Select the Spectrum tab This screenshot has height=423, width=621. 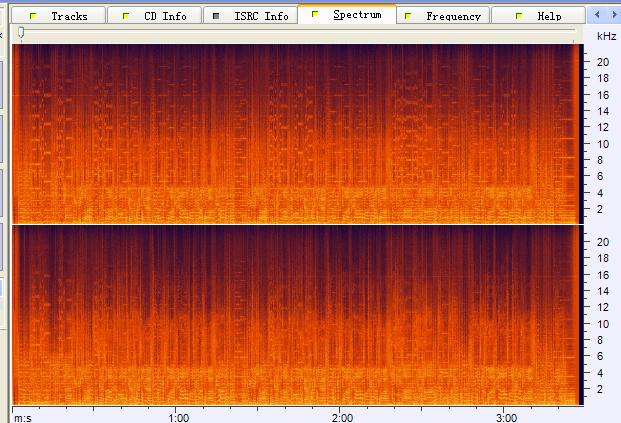[347, 14]
